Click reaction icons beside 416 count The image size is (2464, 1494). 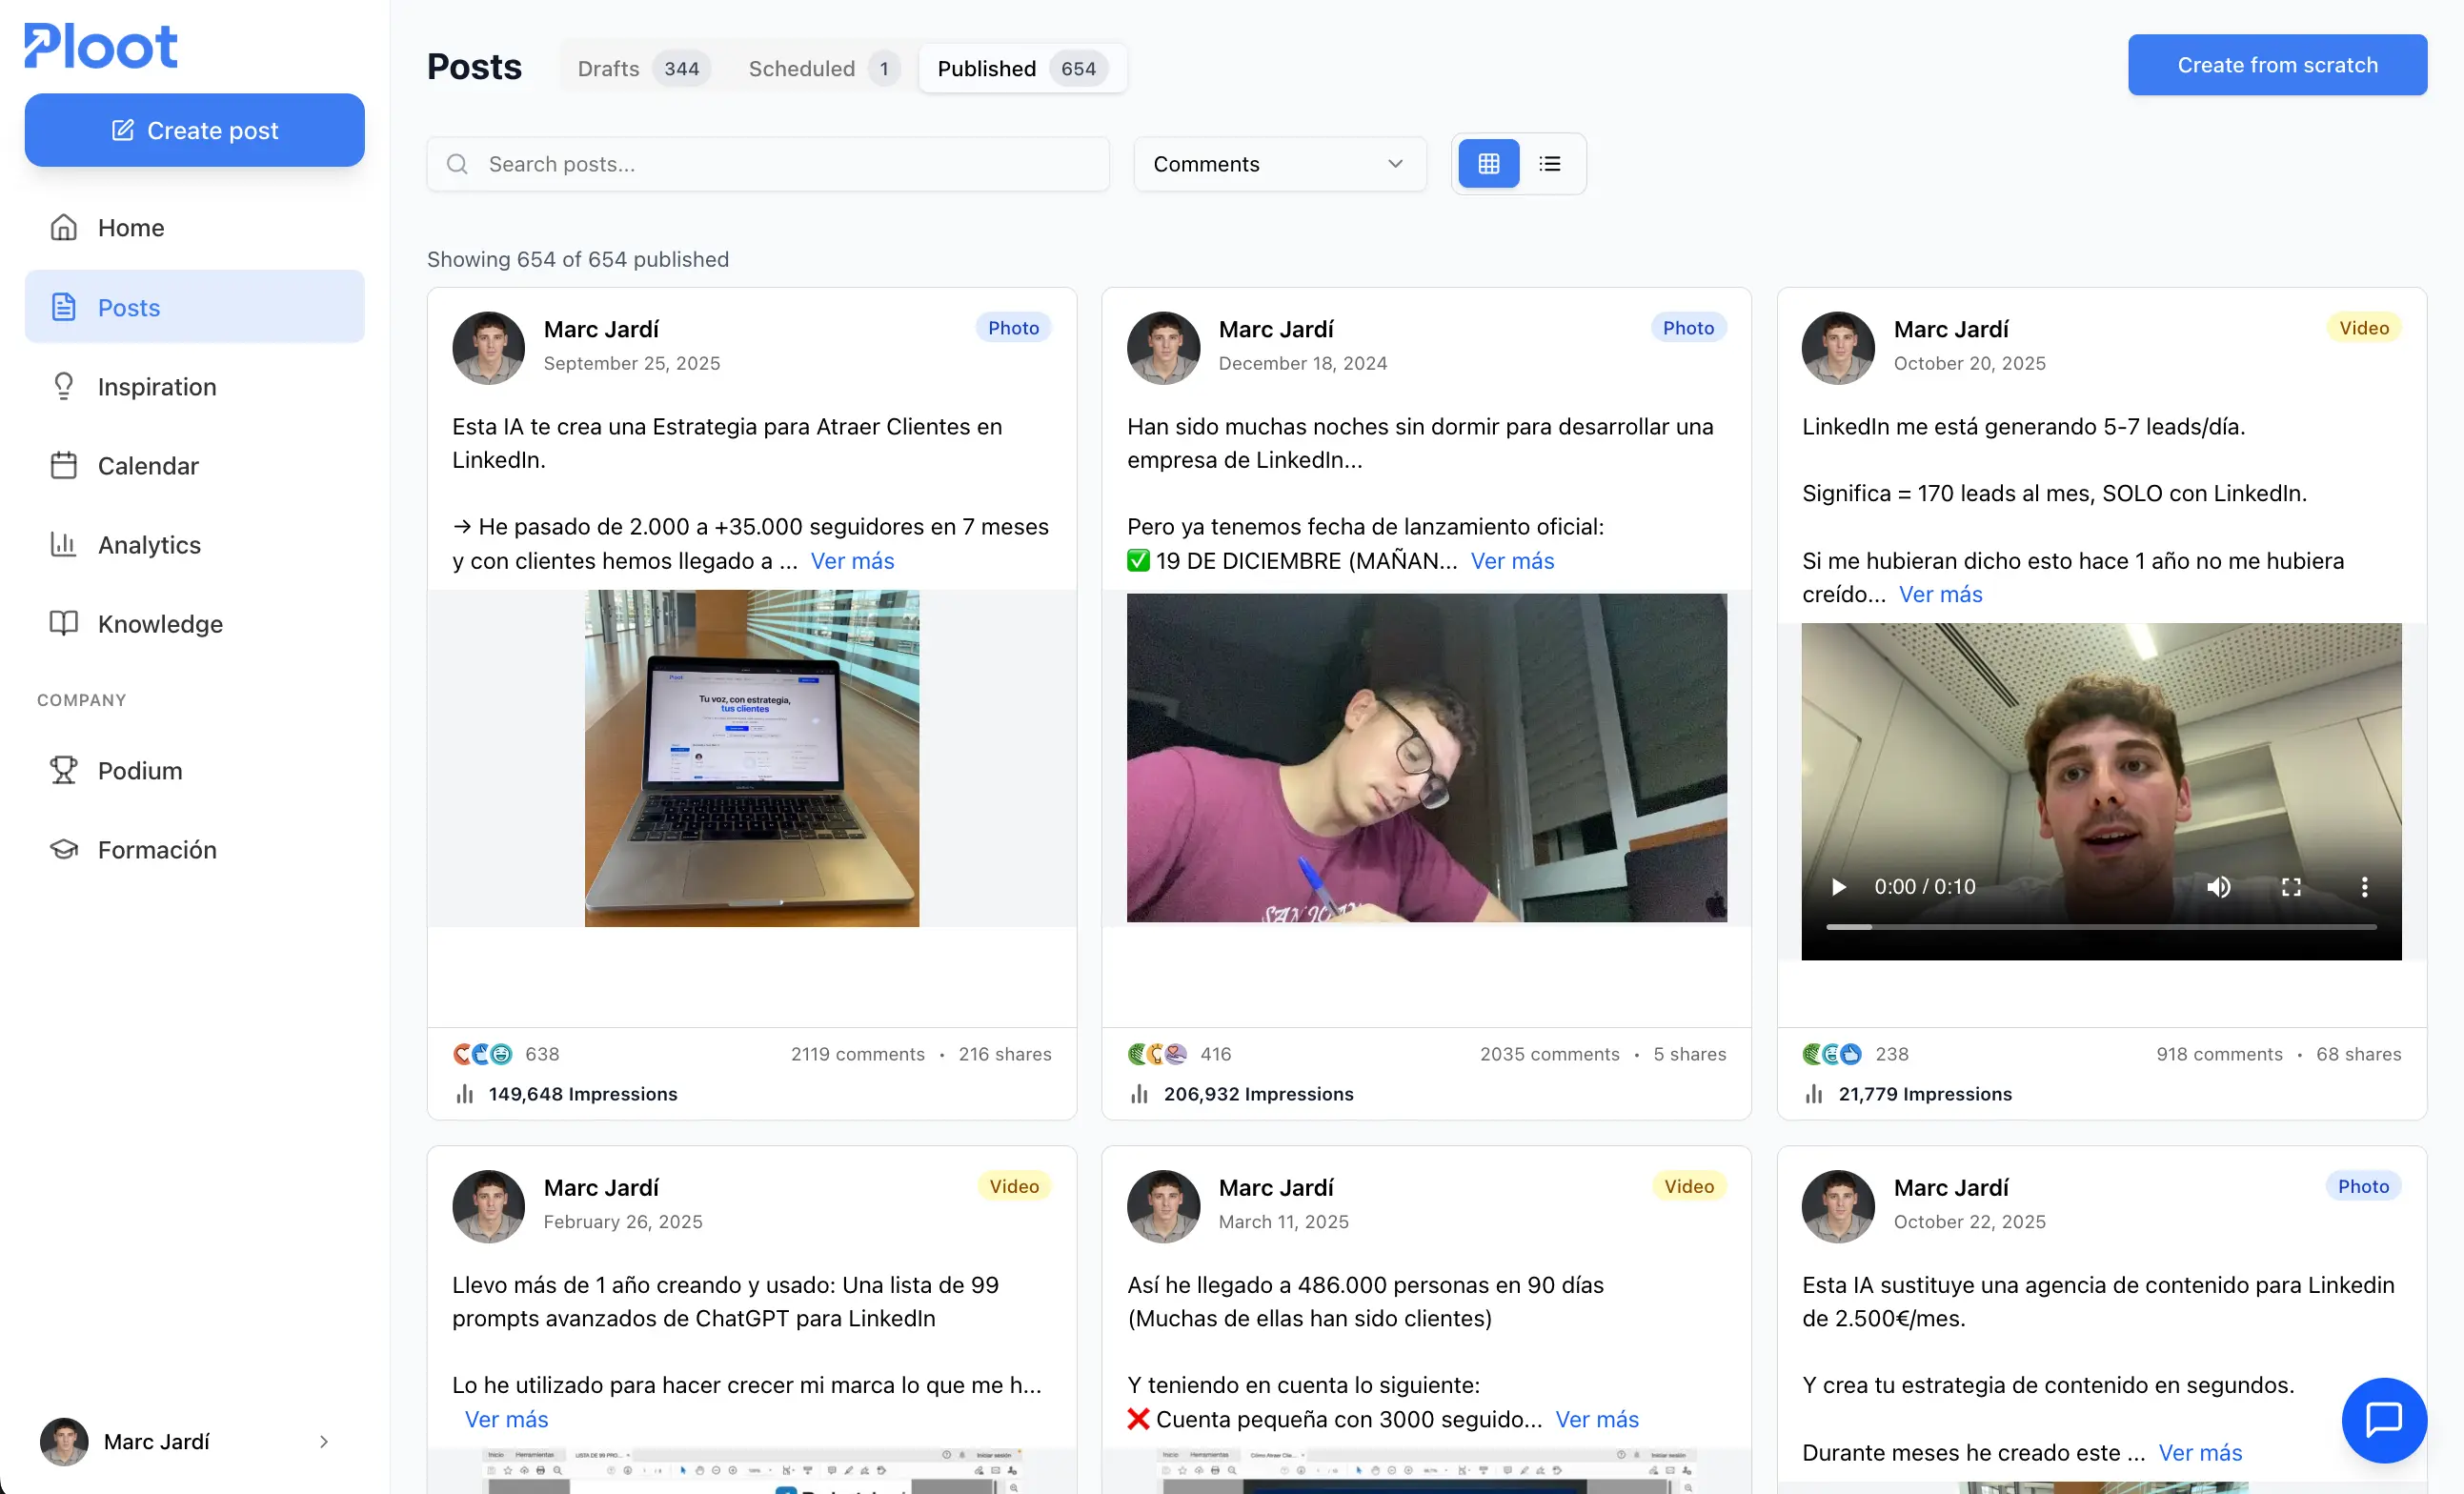[1157, 1054]
